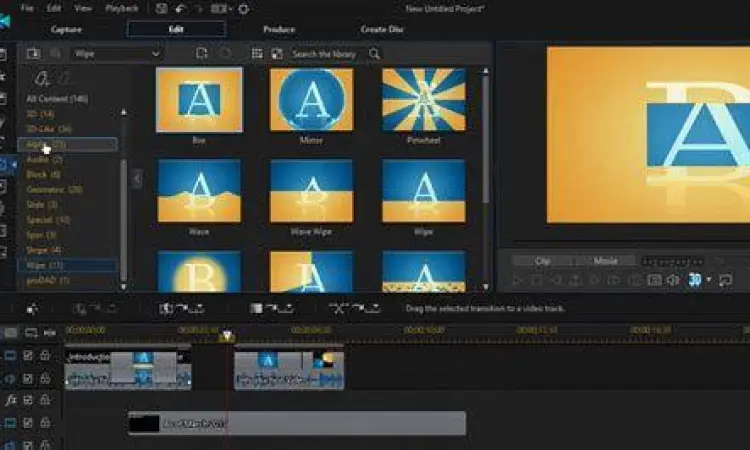Image resolution: width=750 pixels, height=450 pixels.
Task: Toggle the 3D preview mode icon
Action: coord(694,279)
